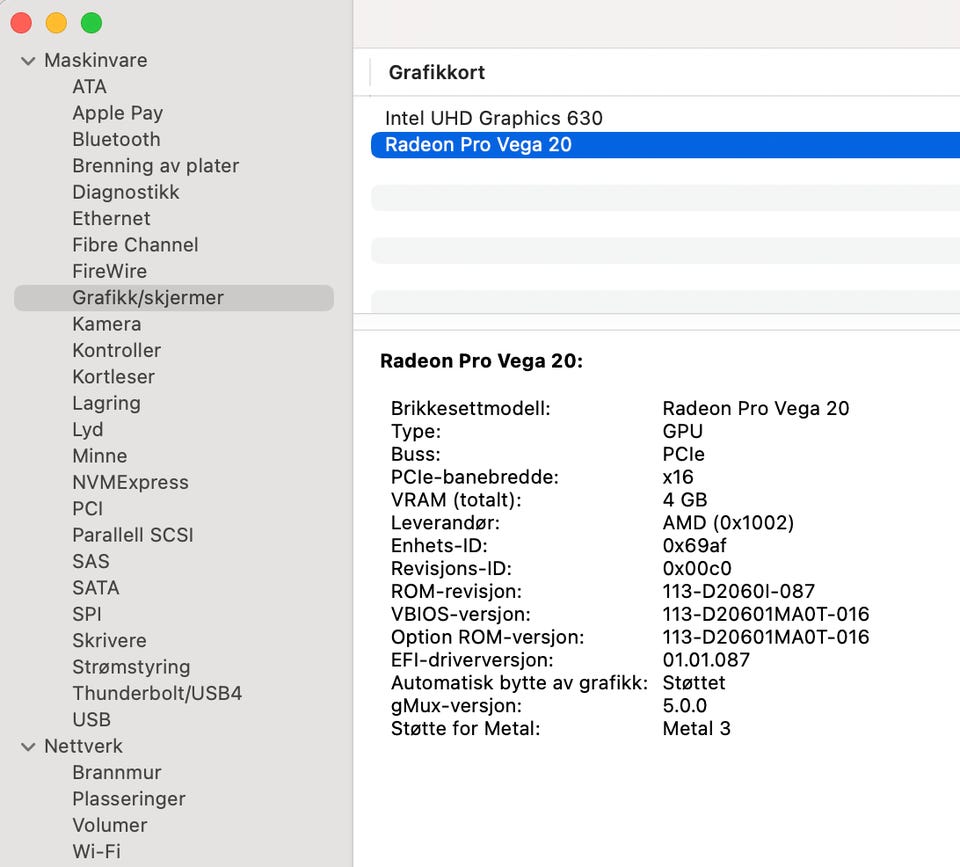Select Wi-Fi in the sidebar
960x867 pixels.
[x=96, y=852]
